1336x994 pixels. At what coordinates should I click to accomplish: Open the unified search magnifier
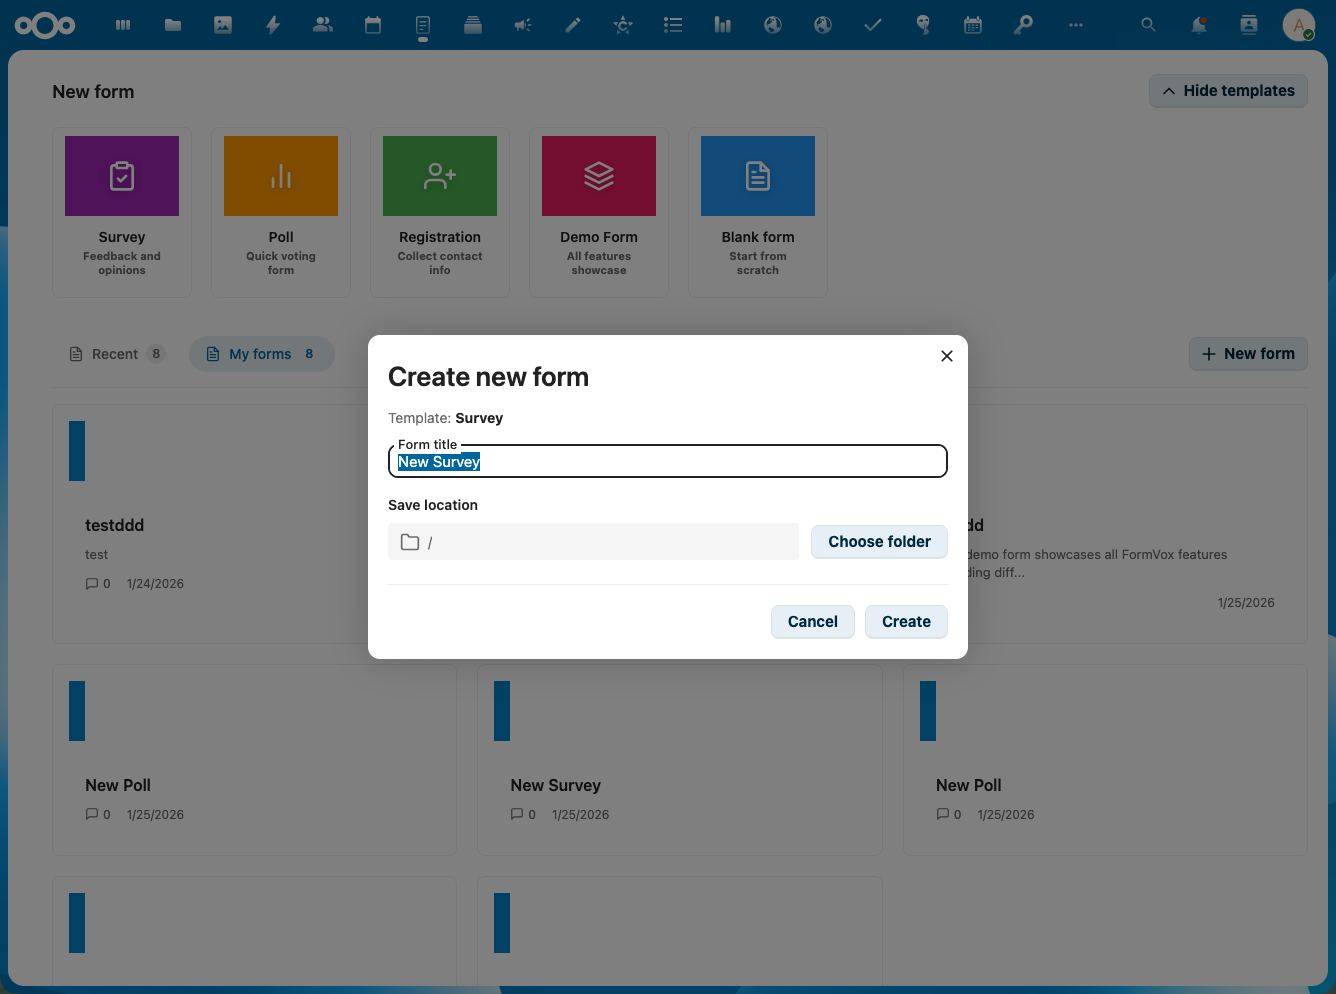[x=1147, y=25]
